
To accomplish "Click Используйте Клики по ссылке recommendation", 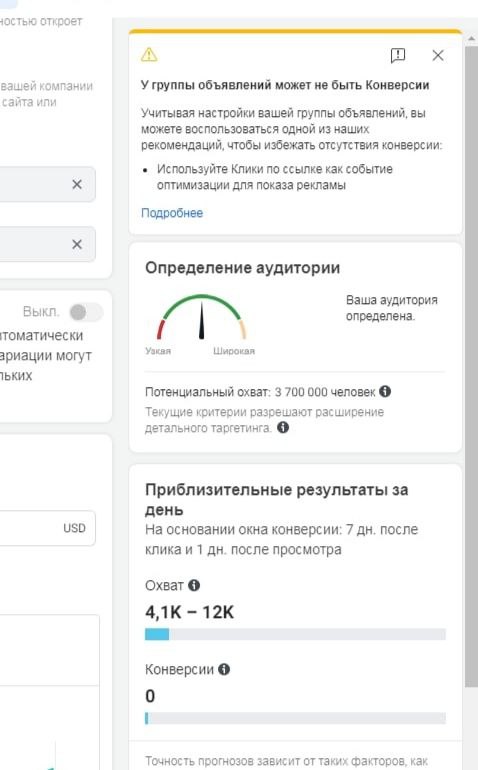I will coord(275,177).
